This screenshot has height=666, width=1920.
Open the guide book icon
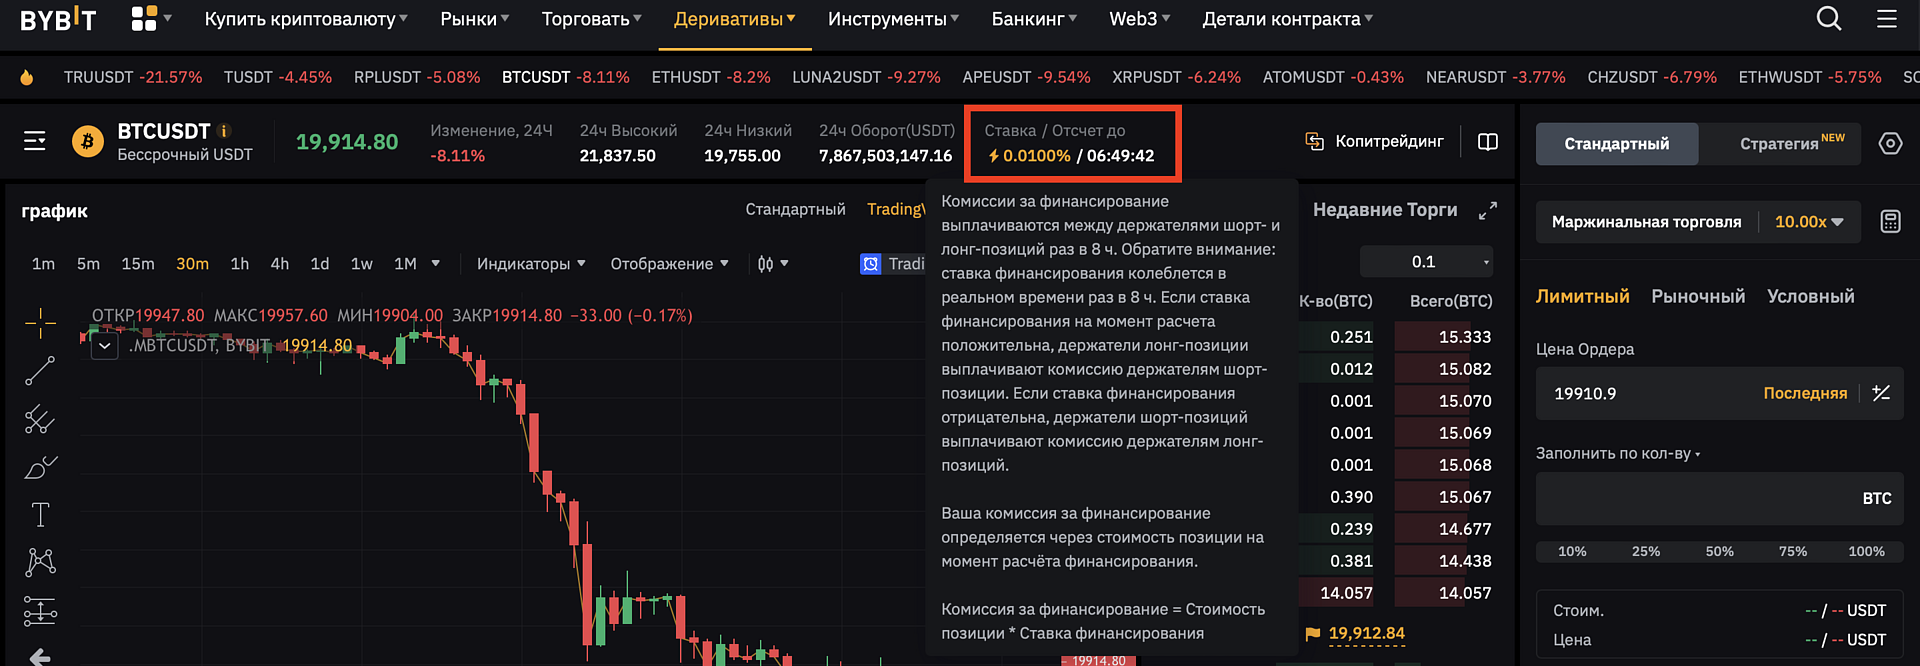(x=1488, y=141)
